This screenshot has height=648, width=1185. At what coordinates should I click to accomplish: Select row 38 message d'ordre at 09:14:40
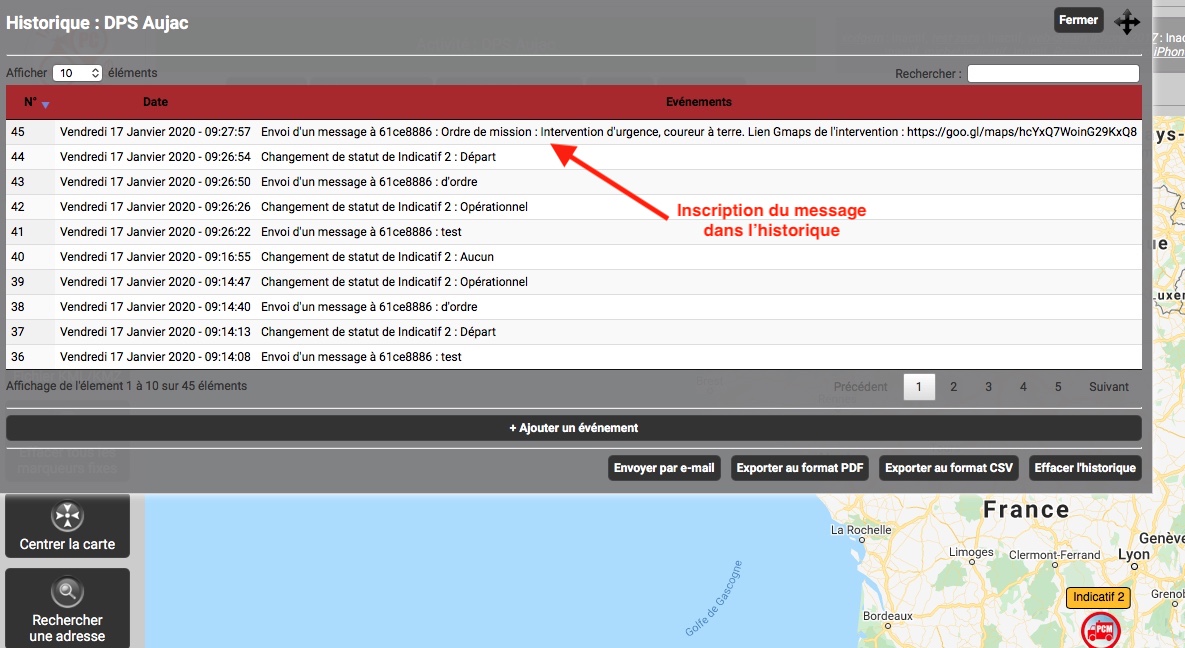point(574,306)
